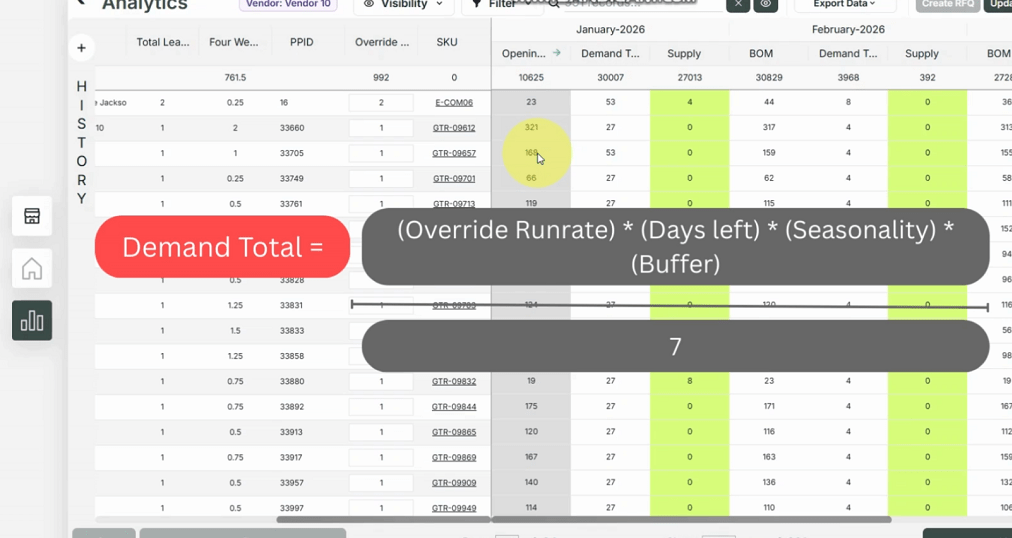Screen dimensions: 1012x538
Task: Click the PPID column header
Action: [x=301, y=42]
